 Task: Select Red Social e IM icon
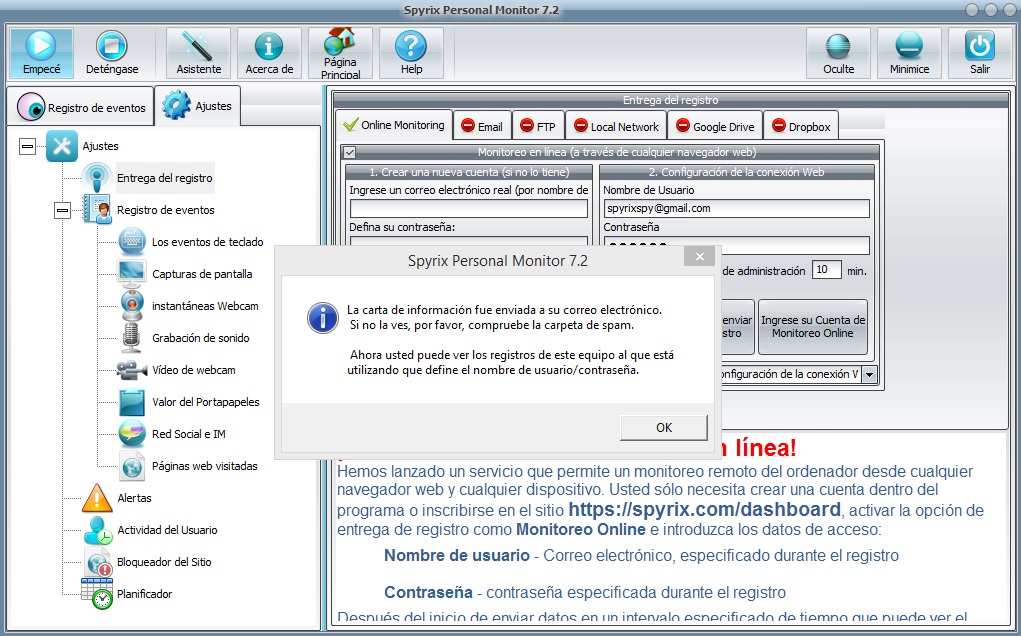[x=132, y=434]
